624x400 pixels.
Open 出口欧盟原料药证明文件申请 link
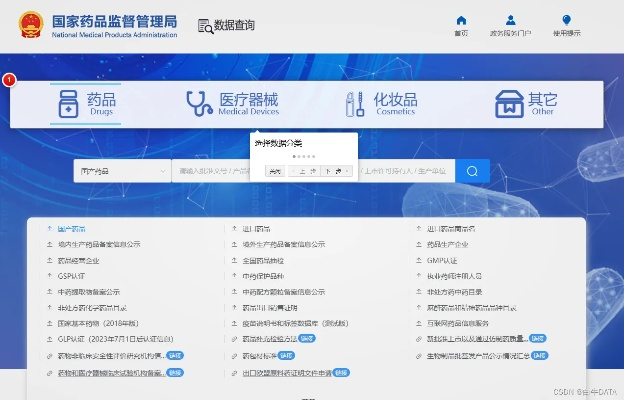(287, 373)
